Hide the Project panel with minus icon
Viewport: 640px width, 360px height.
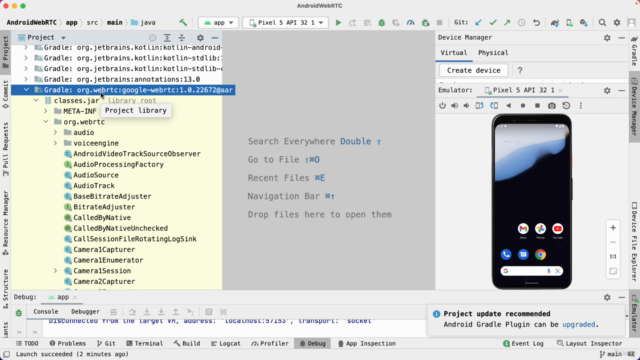215,38
